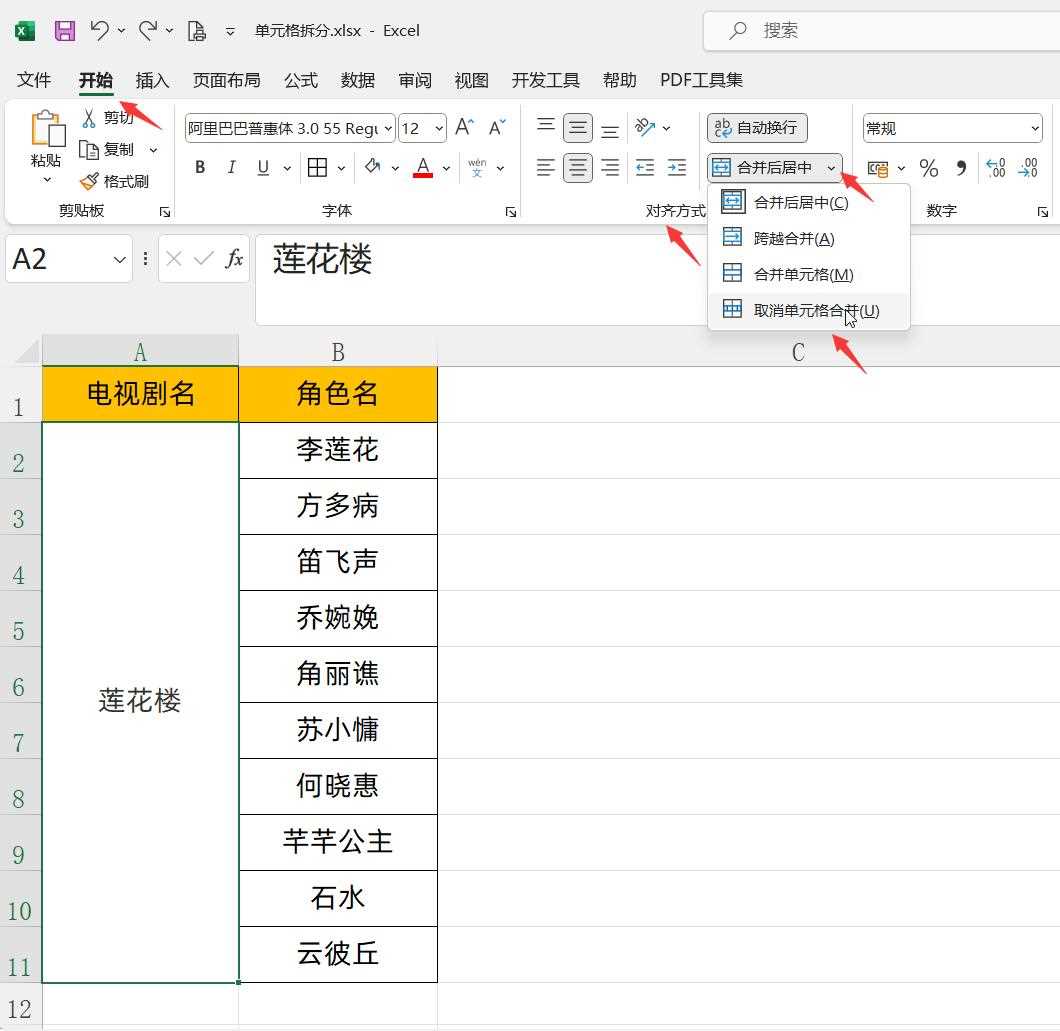
Task: Open the 复制 copy options arrow
Action: click(x=153, y=149)
